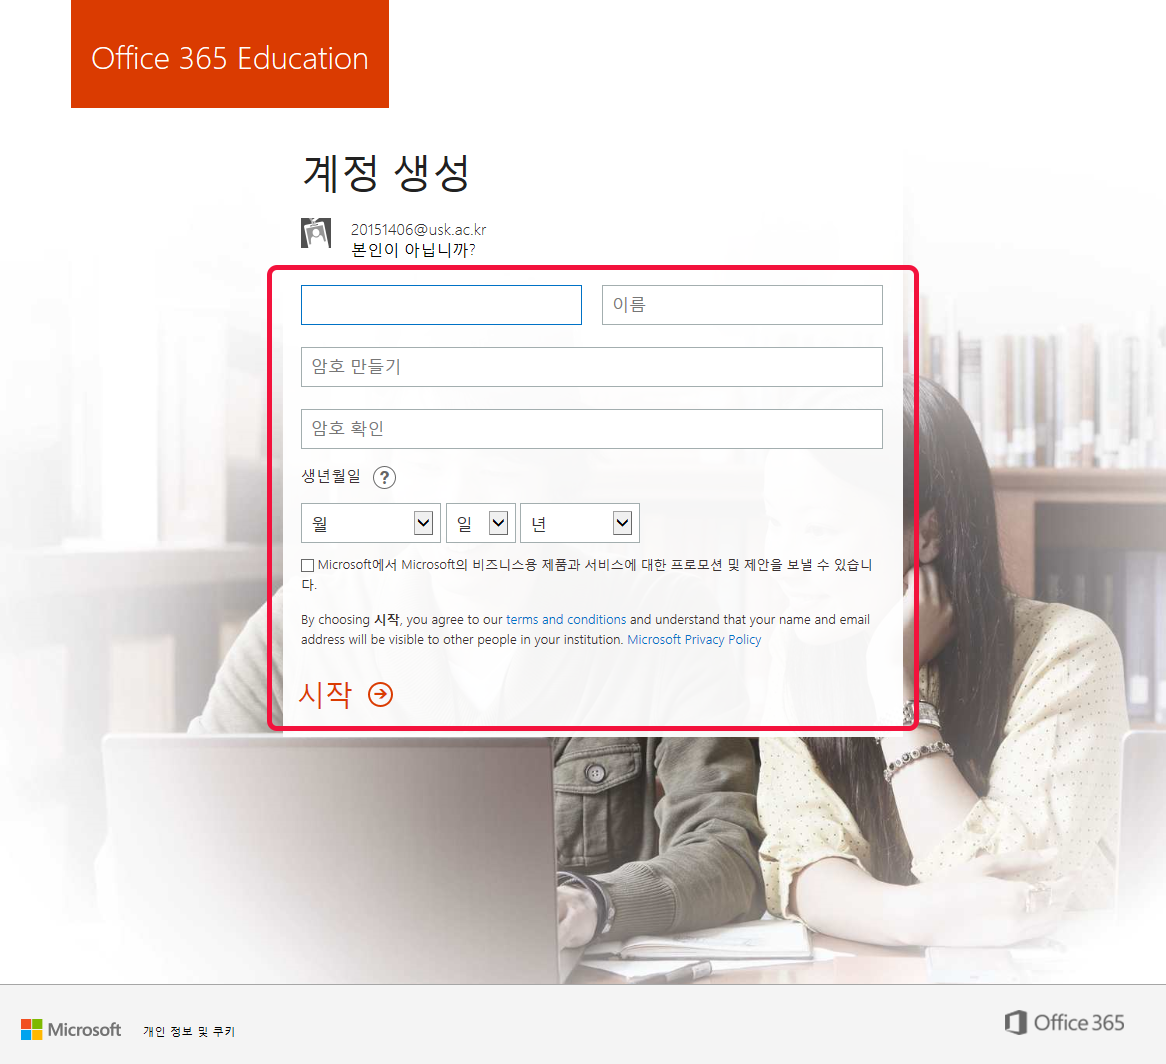Click the user badge avatar icon
The height and width of the screenshot is (1064, 1166).
coord(316,233)
